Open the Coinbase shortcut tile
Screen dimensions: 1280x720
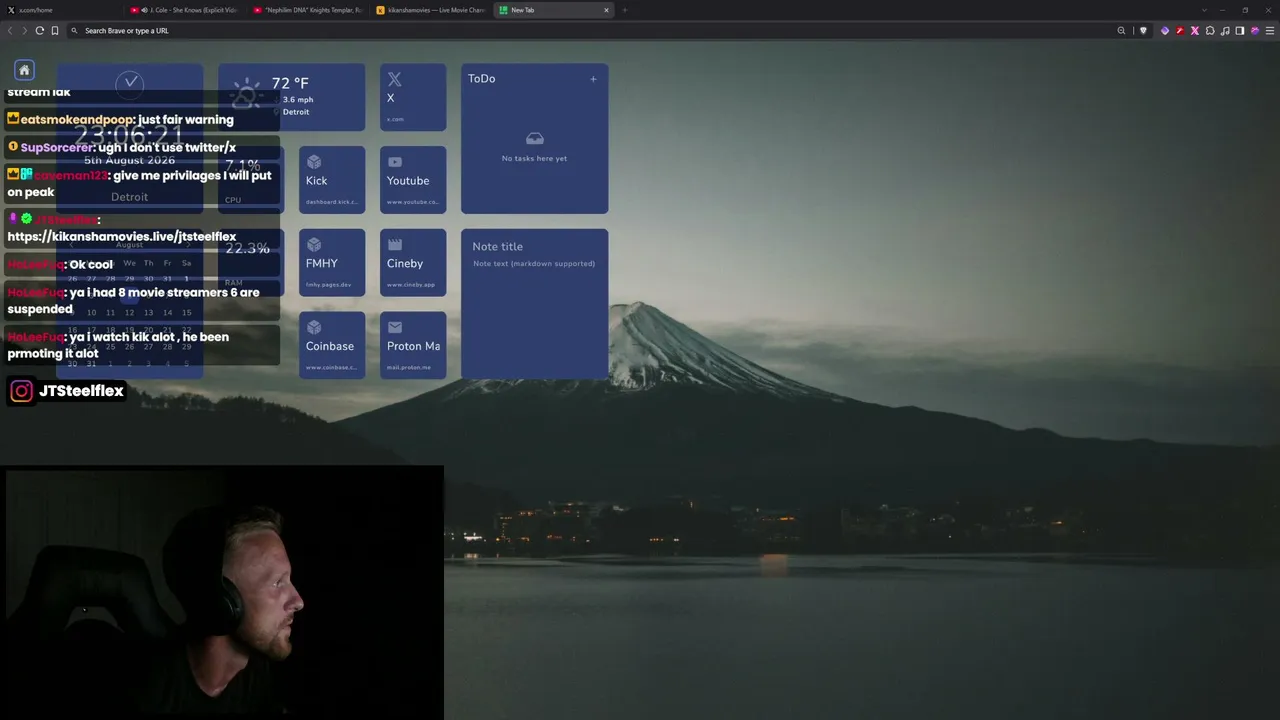(x=332, y=345)
